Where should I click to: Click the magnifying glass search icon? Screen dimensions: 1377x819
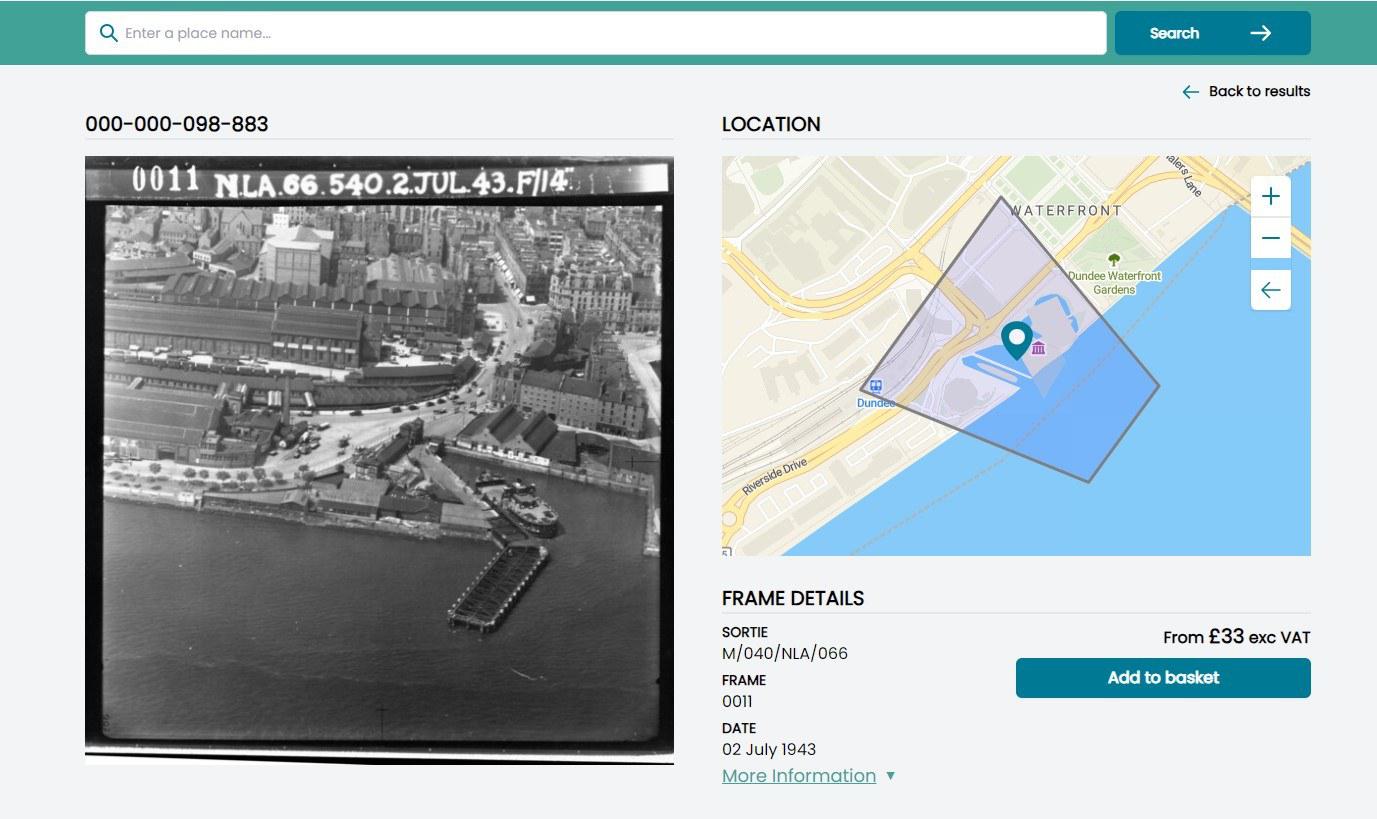(x=108, y=33)
